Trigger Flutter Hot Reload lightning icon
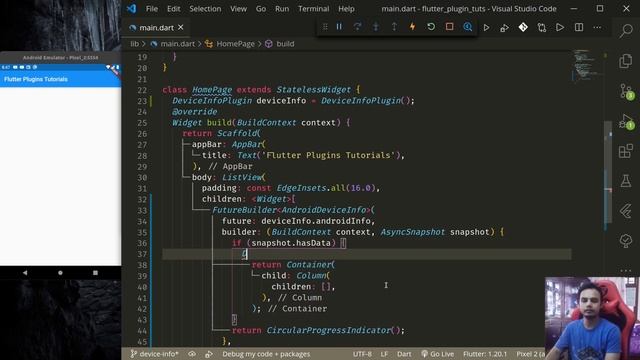 point(413,27)
